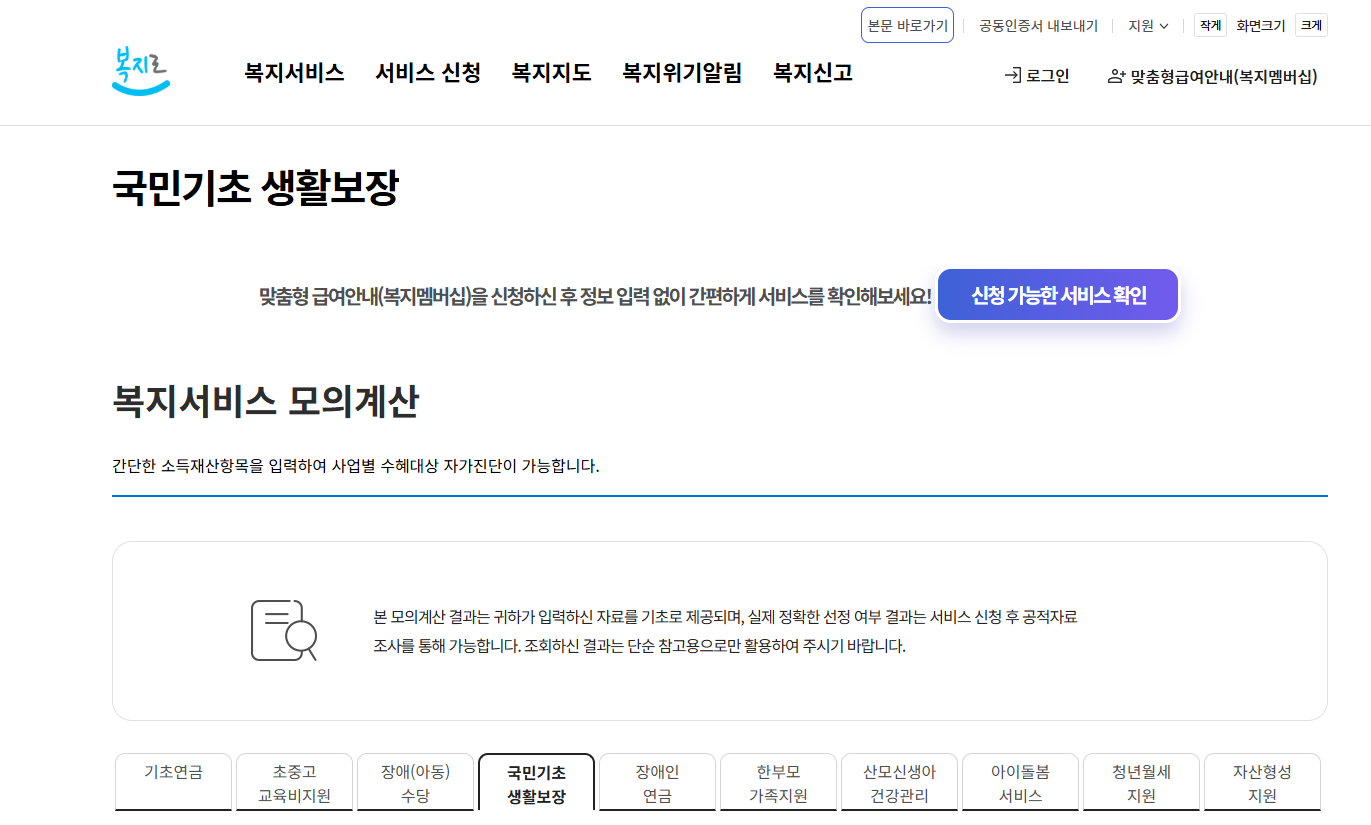Switch to the 장애인 연금 tab
Screen dimensions: 1371x825
pyautogui.click(x=656, y=781)
